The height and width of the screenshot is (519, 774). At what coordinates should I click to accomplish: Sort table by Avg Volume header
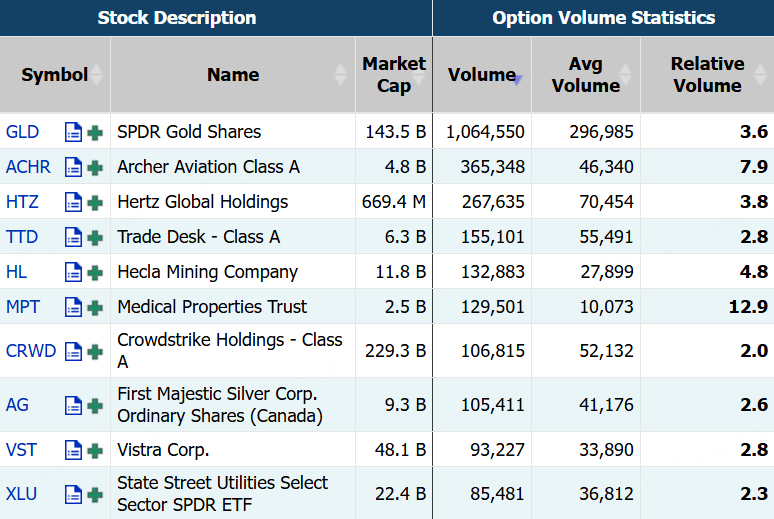585,75
